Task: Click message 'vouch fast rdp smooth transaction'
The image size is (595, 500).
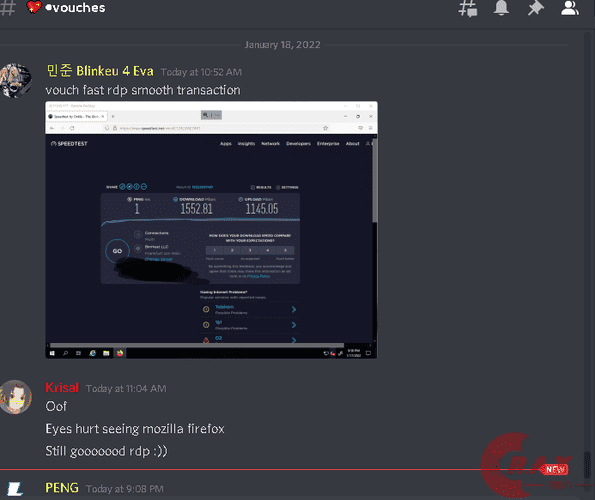Action: 143,90
